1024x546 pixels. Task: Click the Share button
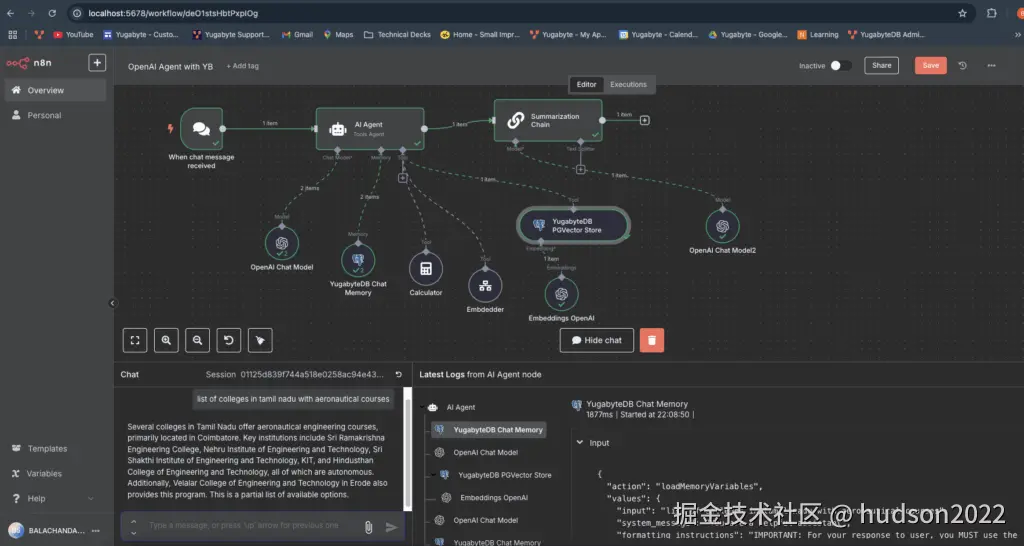tap(881, 65)
